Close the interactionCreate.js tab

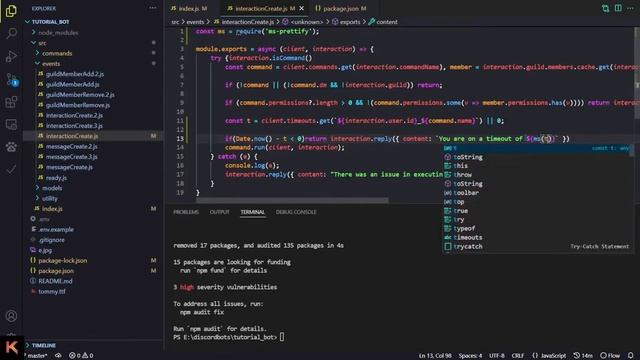coord(302,8)
